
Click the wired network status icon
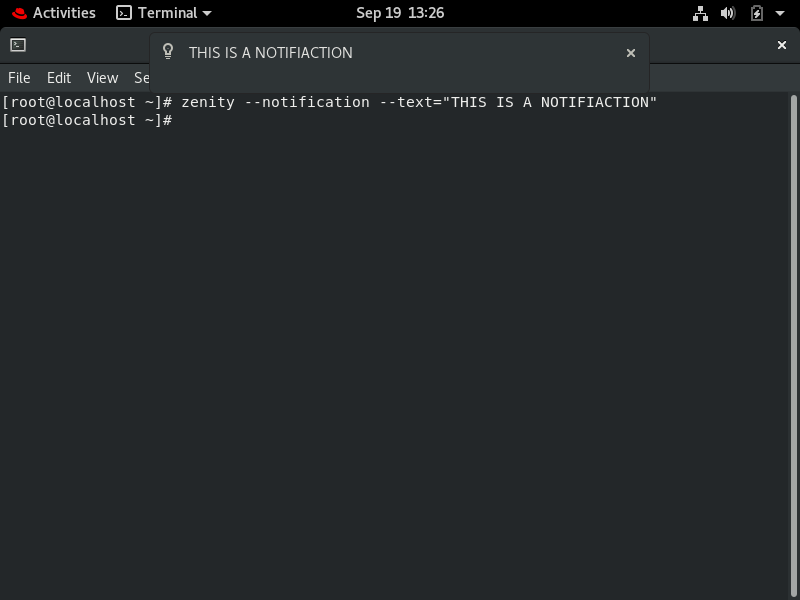[700, 13]
